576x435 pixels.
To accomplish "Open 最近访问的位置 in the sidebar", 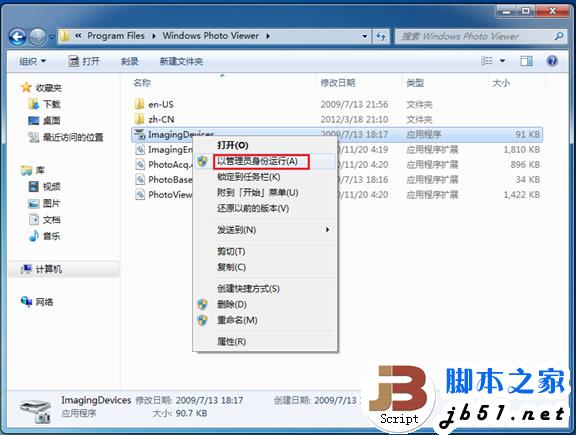I will [x=73, y=137].
